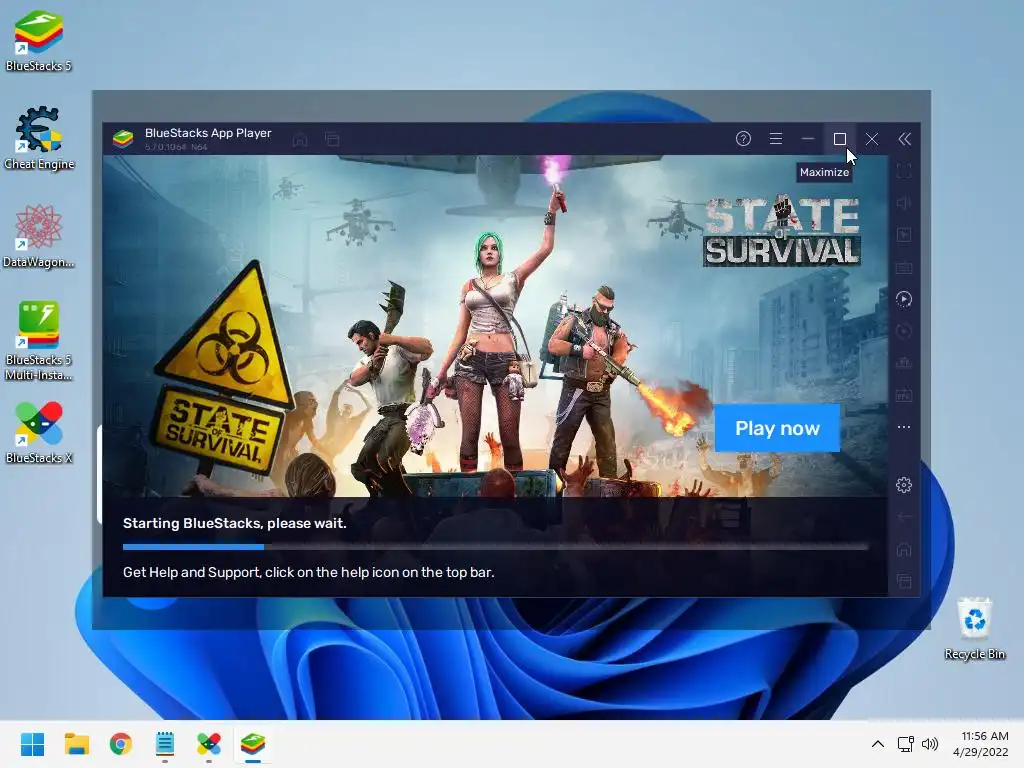This screenshot has width=1024, height=768.
Task: Open BlueStacks settings gear in sidebar
Action: 904,485
